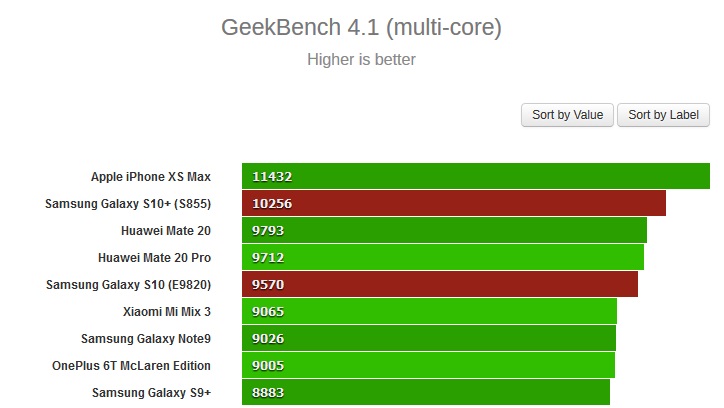Viewport: 724px width, 408px height.
Task: Click the Xiaomi Mi Mix 3 label
Action: click(x=167, y=312)
